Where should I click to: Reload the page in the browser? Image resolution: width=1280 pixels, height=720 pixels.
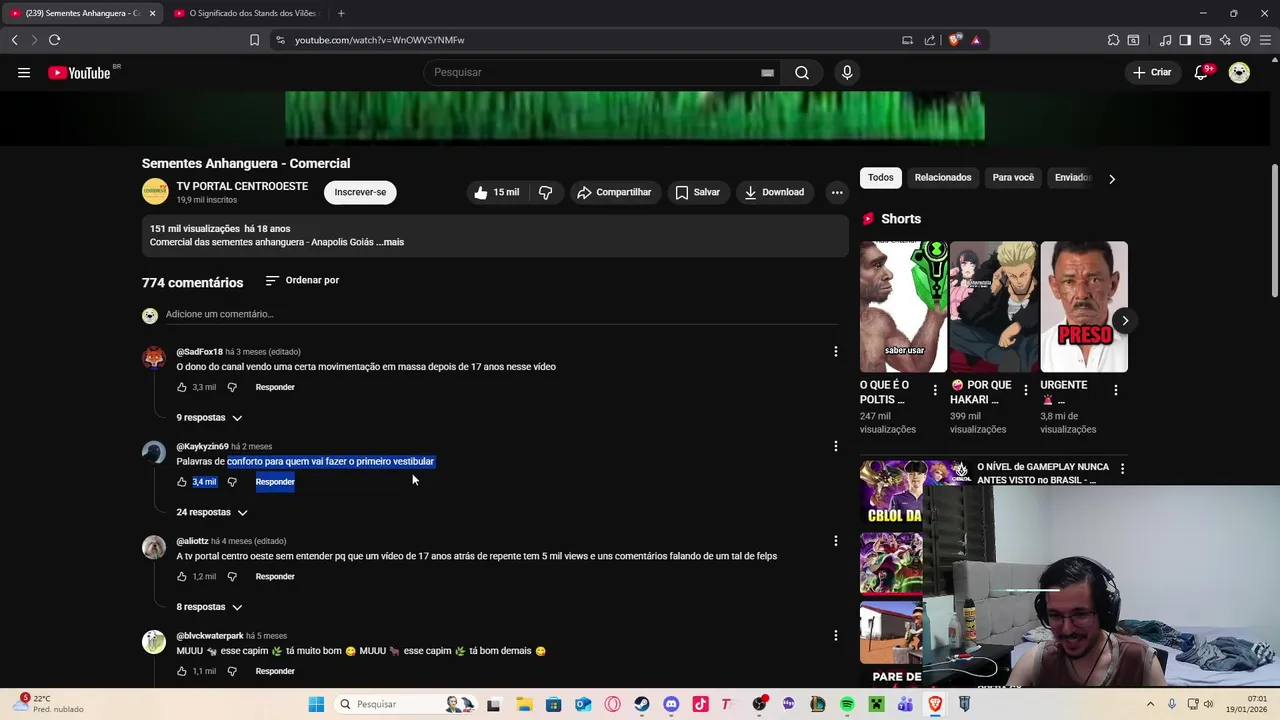(x=54, y=40)
